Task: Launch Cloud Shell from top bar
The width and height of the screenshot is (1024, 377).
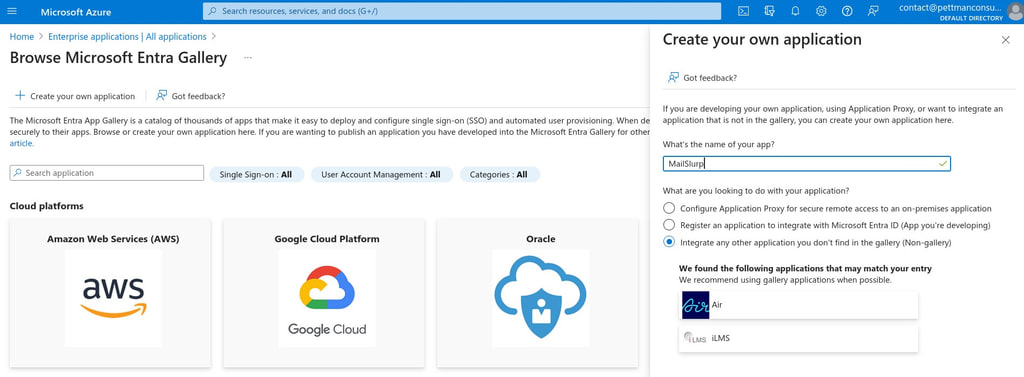Action: [x=743, y=11]
